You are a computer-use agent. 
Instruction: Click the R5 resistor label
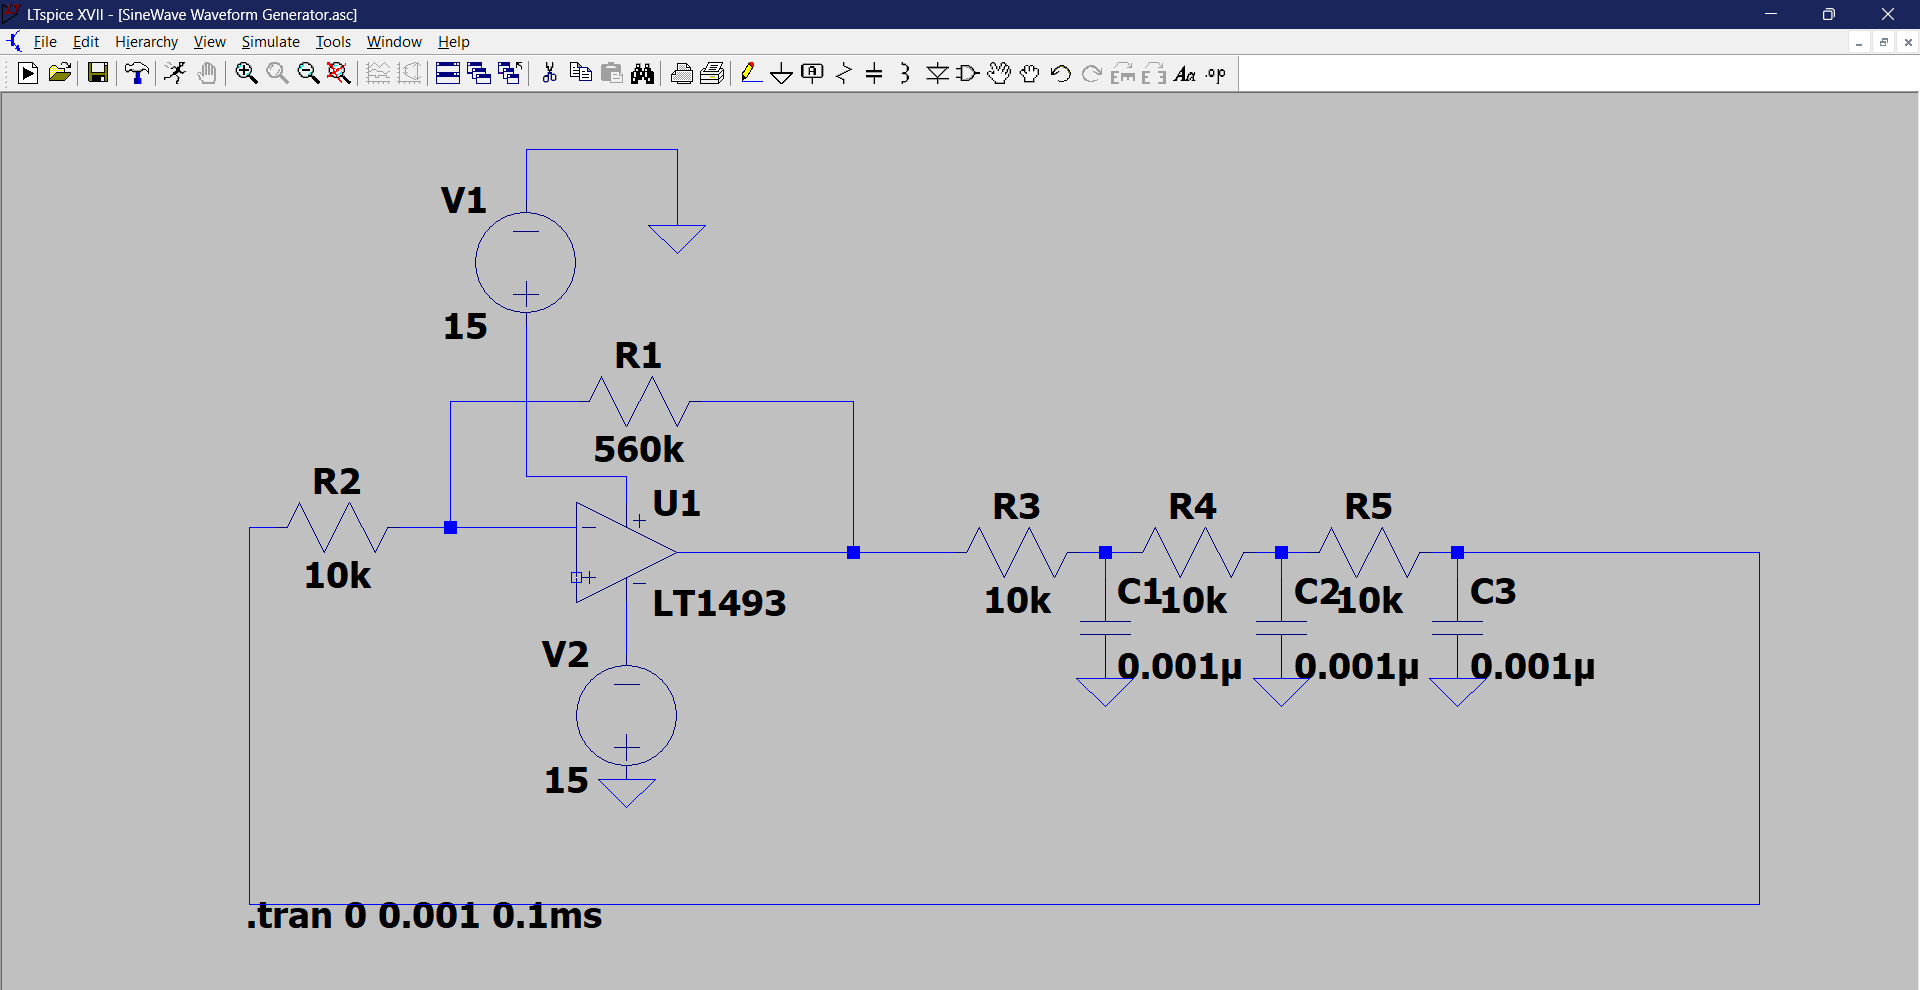click(x=1368, y=506)
